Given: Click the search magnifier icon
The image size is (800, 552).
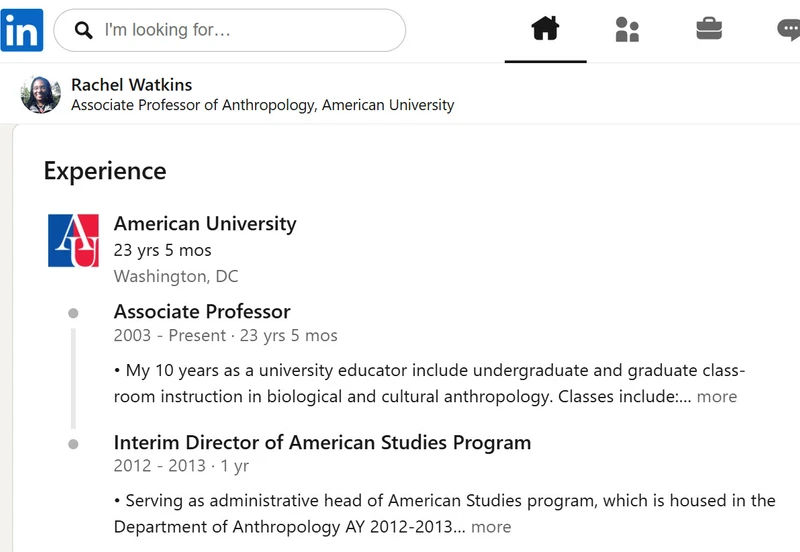Looking at the screenshot, I should coord(84,30).
